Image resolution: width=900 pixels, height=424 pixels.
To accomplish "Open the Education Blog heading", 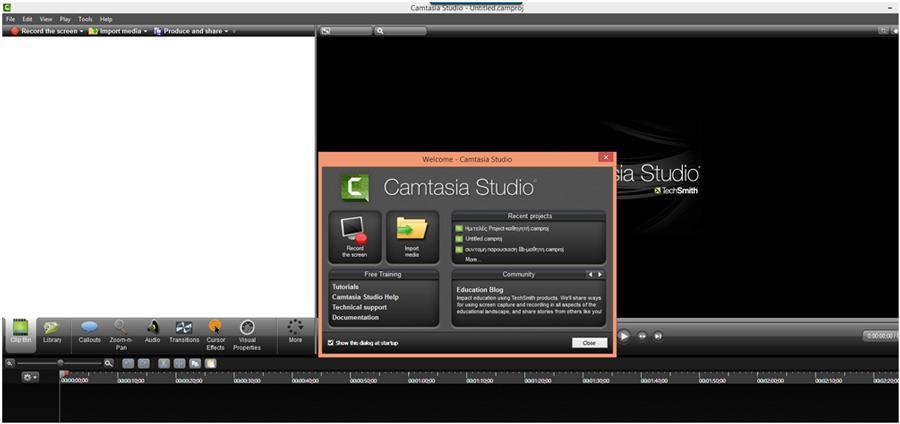I will pyautogui.click(x=480, y=290).
